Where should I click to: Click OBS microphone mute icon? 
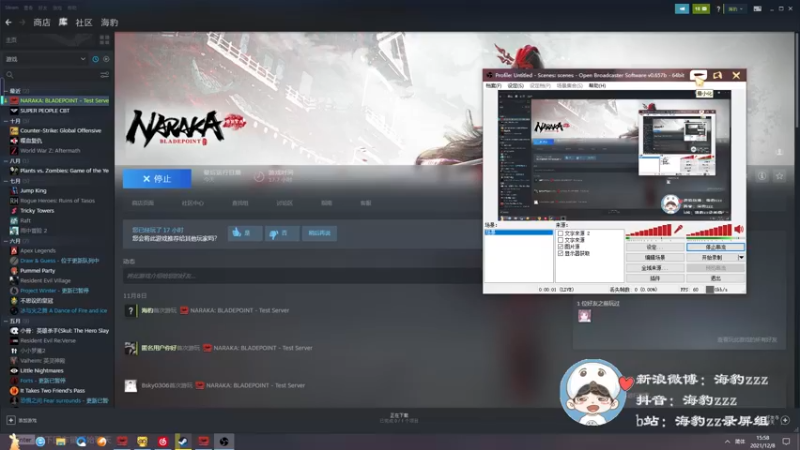click(x=679, y=230)
